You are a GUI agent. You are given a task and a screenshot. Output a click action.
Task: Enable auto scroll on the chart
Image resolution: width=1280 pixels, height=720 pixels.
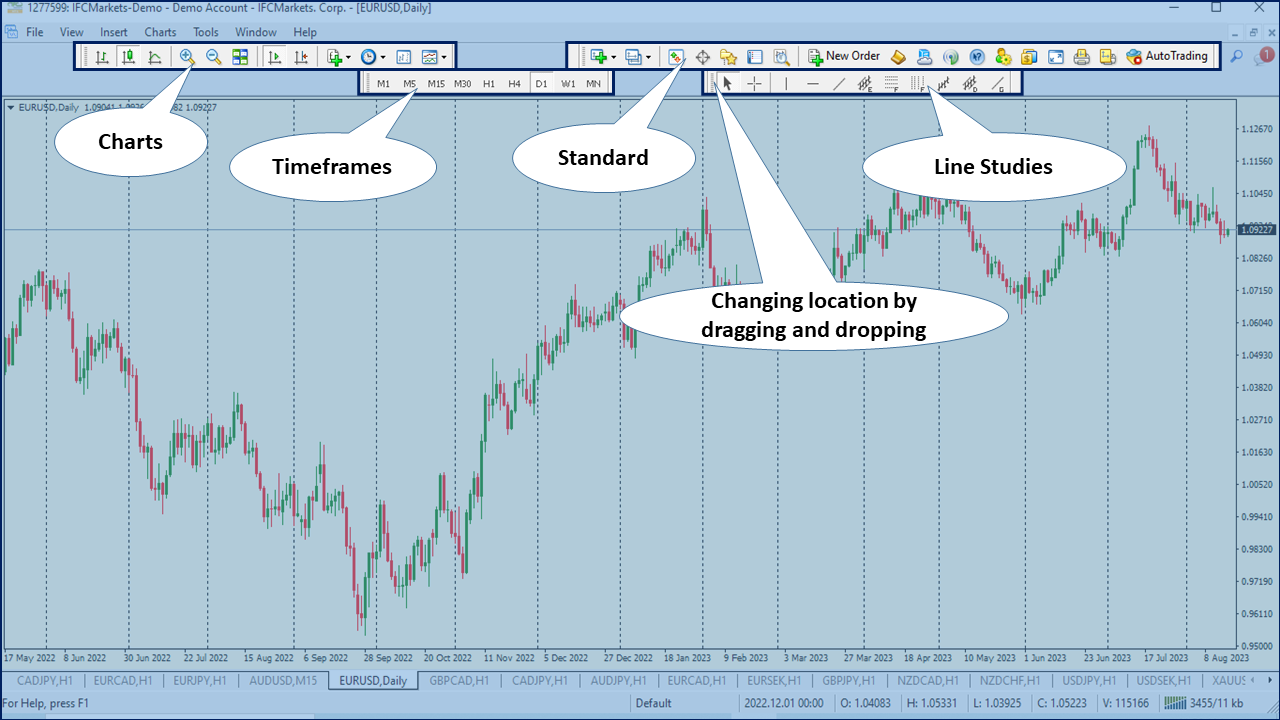pos(275,57)
